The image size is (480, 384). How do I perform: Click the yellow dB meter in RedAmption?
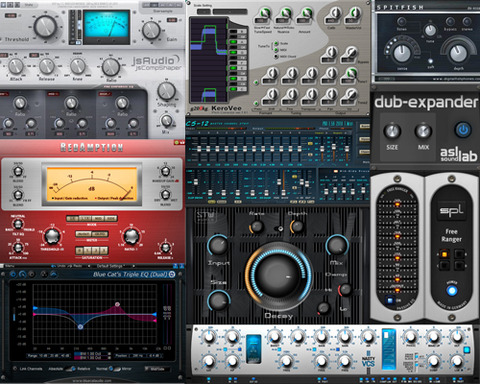click(x=92, y=184)
